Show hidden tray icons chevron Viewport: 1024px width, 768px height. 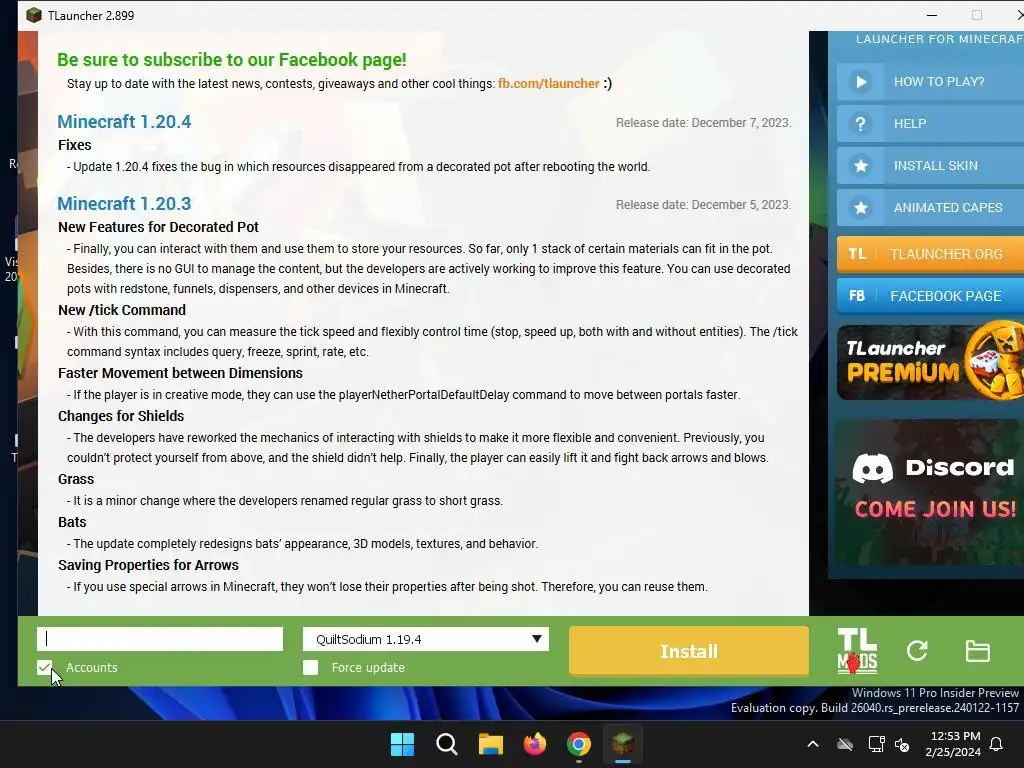point(813,744)
